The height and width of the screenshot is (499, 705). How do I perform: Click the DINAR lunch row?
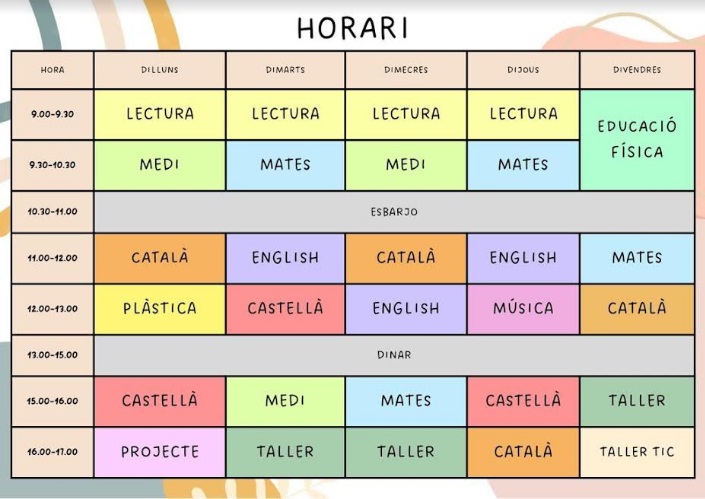pos(394,355)
